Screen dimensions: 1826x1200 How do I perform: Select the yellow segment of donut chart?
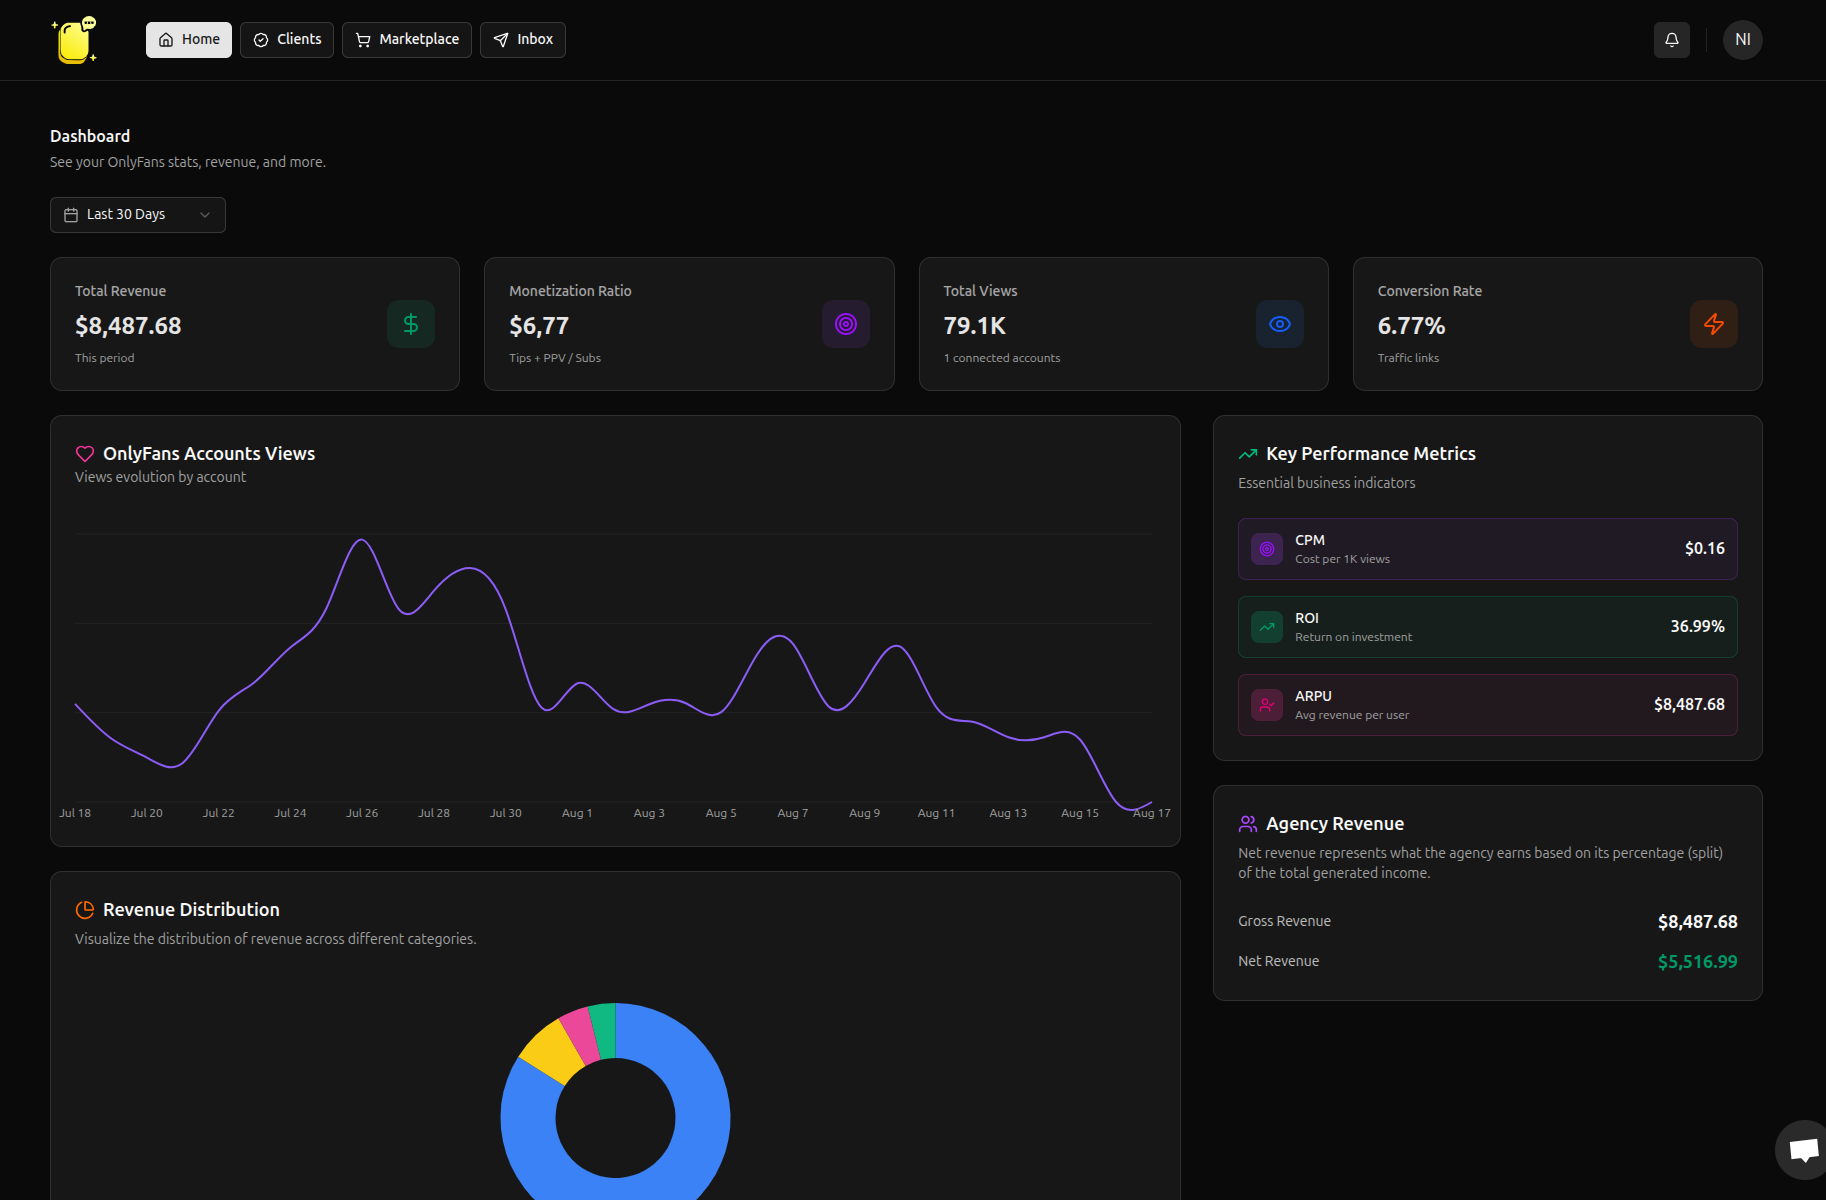coord(551,1050)
